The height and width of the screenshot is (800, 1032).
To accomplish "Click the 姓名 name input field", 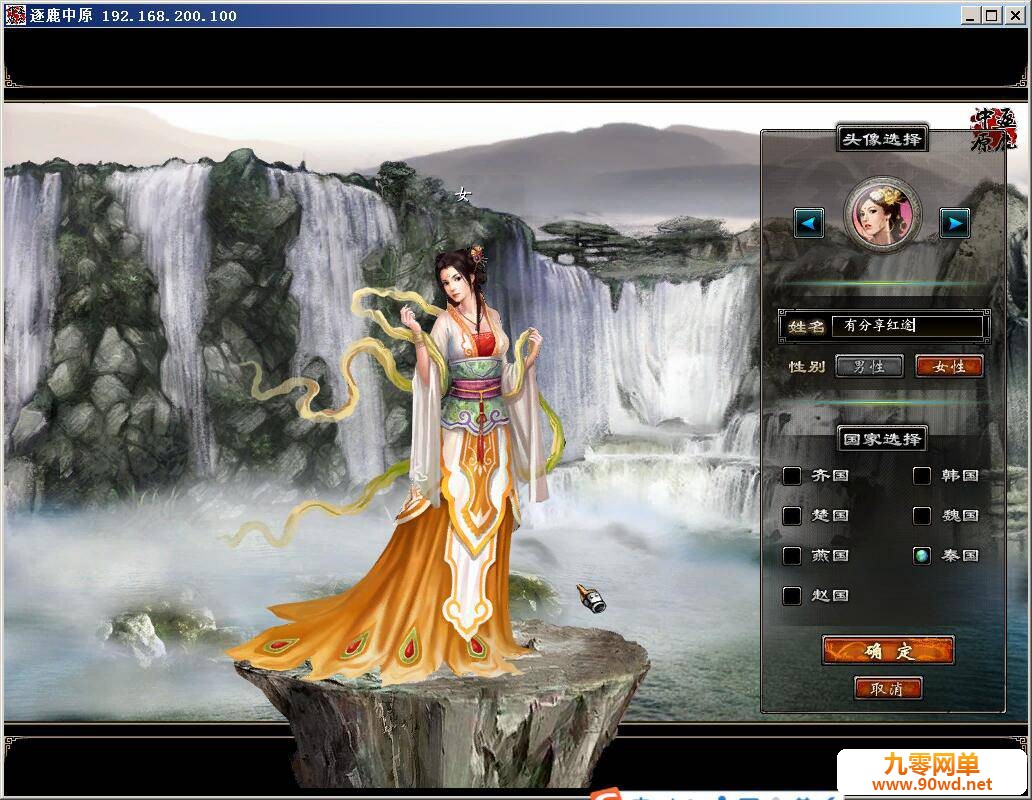I will tap(908, 326).
